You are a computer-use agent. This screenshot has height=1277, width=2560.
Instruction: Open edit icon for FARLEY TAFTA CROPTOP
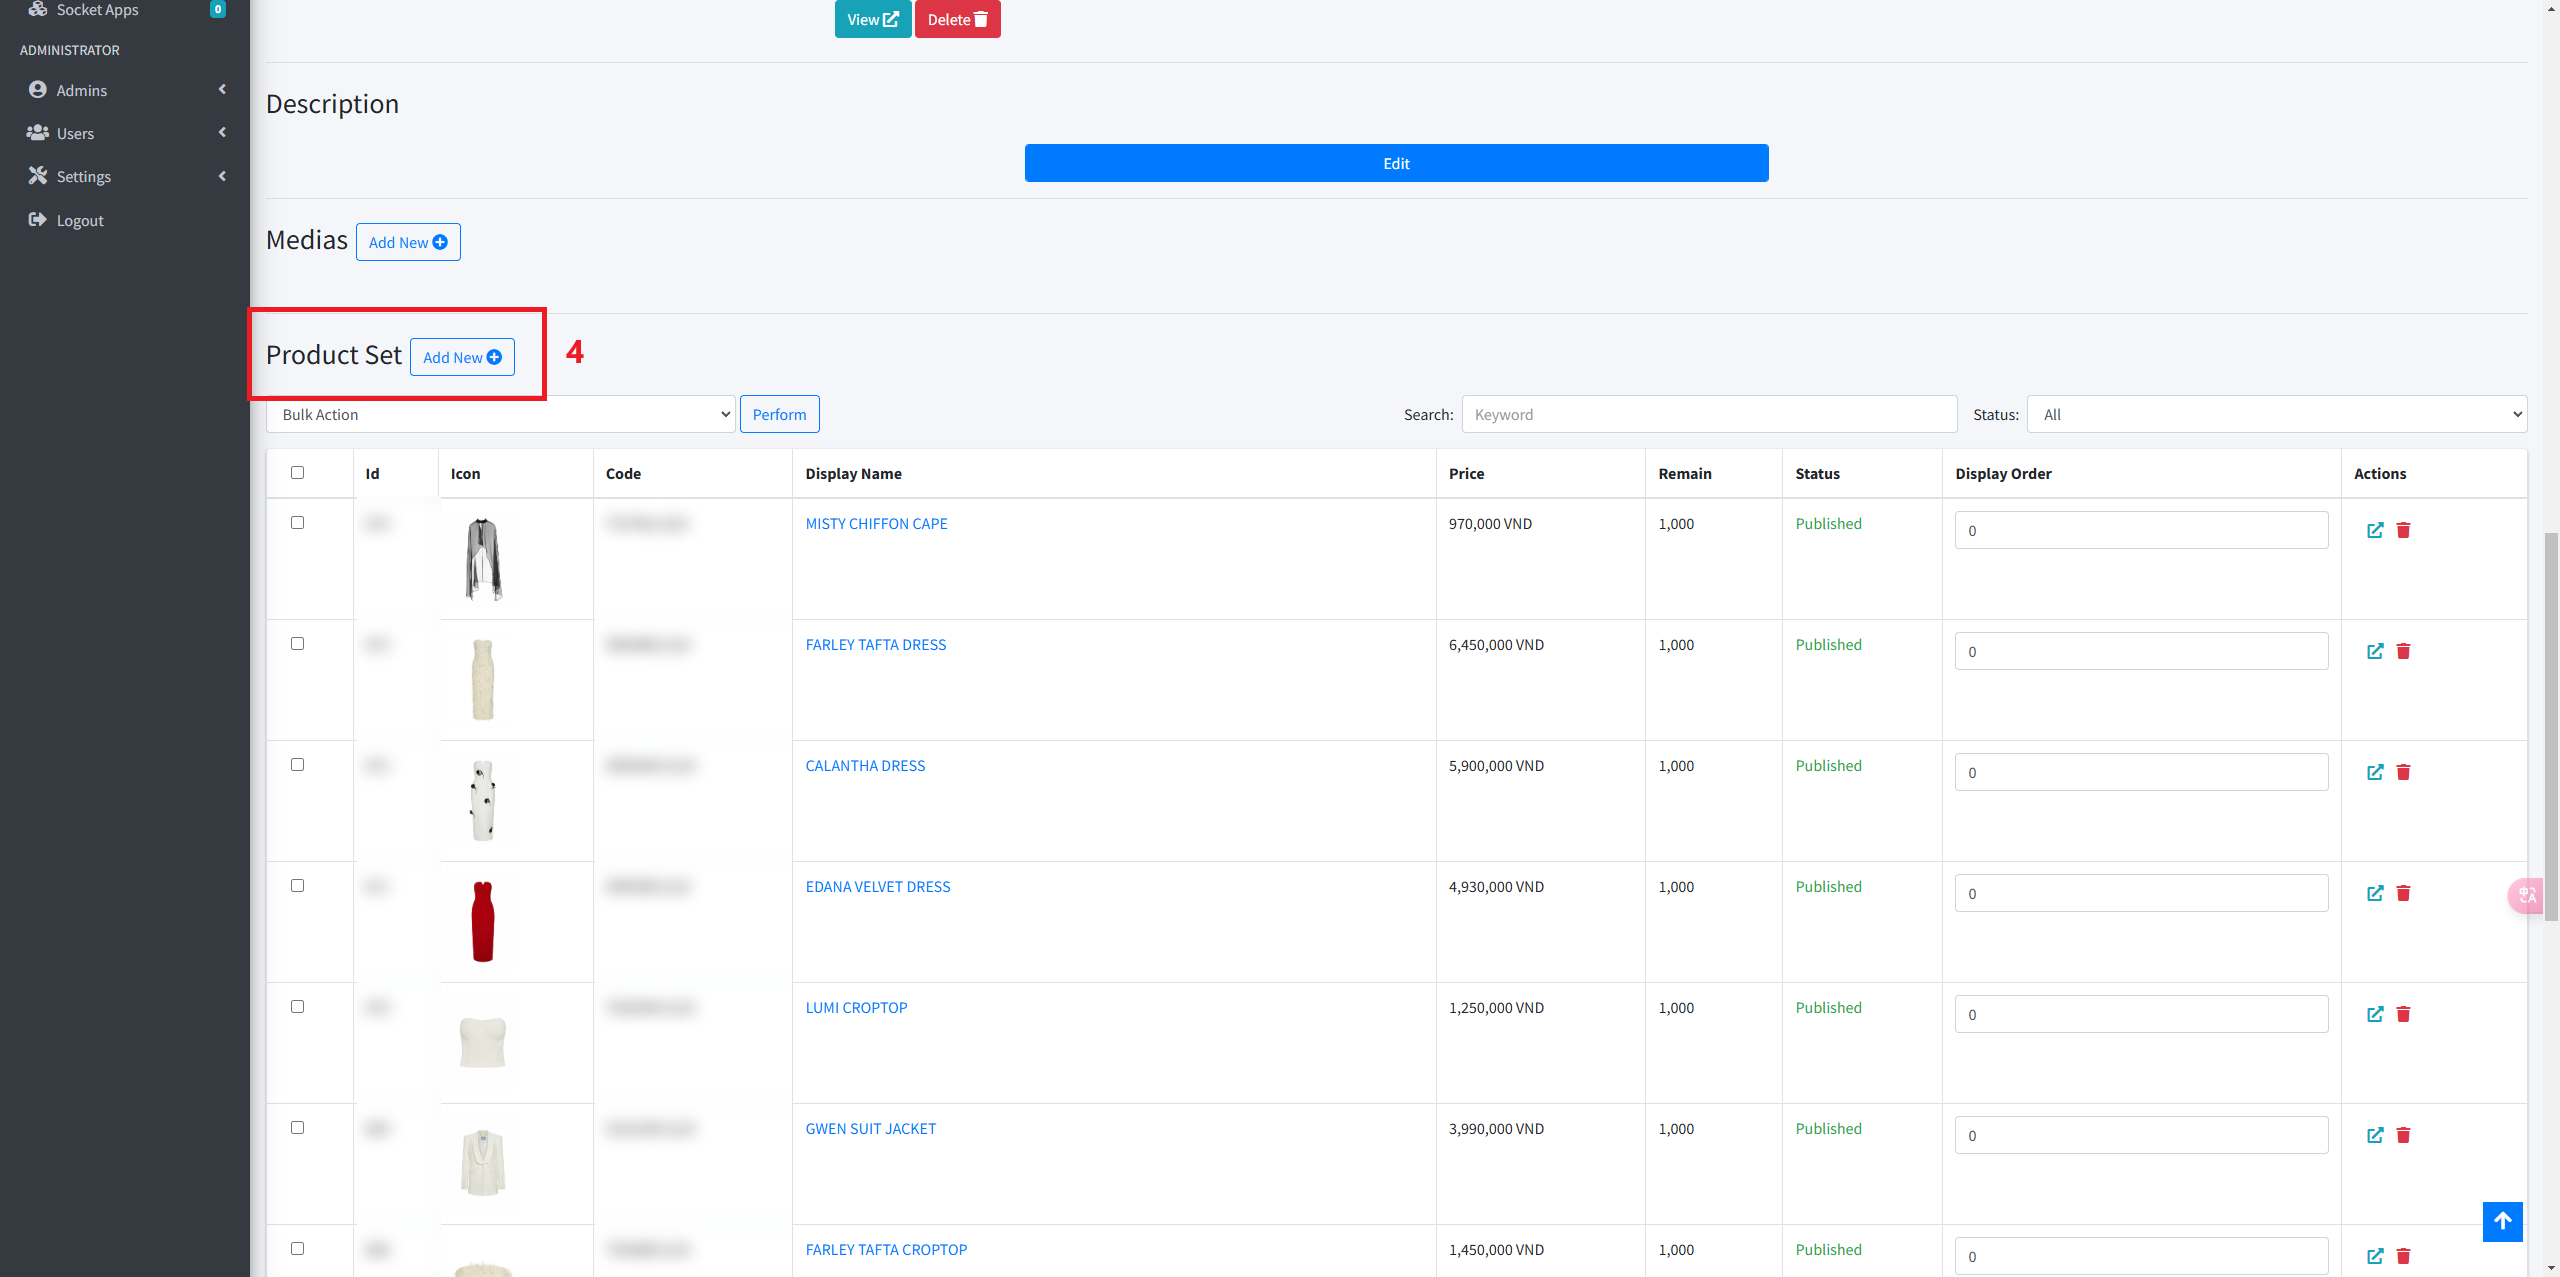[2375, 1256]
